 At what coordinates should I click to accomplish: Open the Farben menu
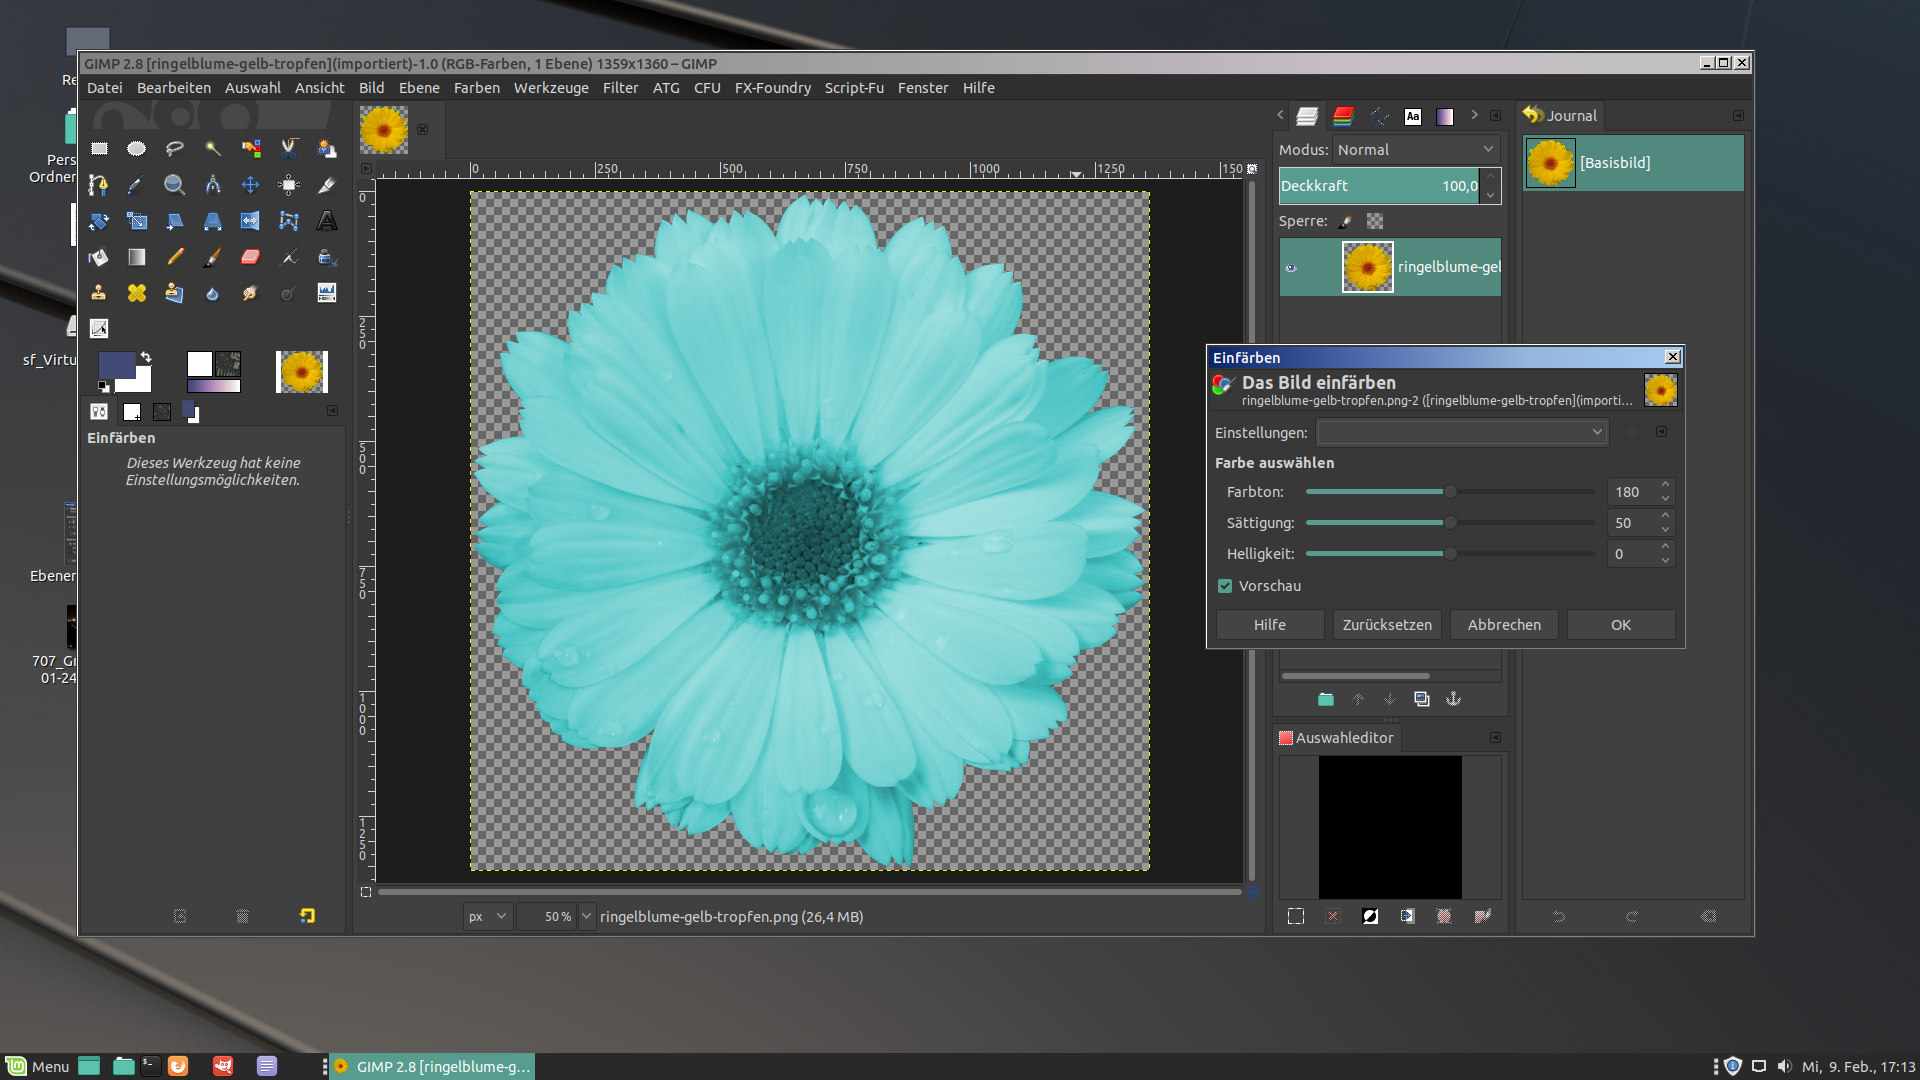[x=476, y=88]
